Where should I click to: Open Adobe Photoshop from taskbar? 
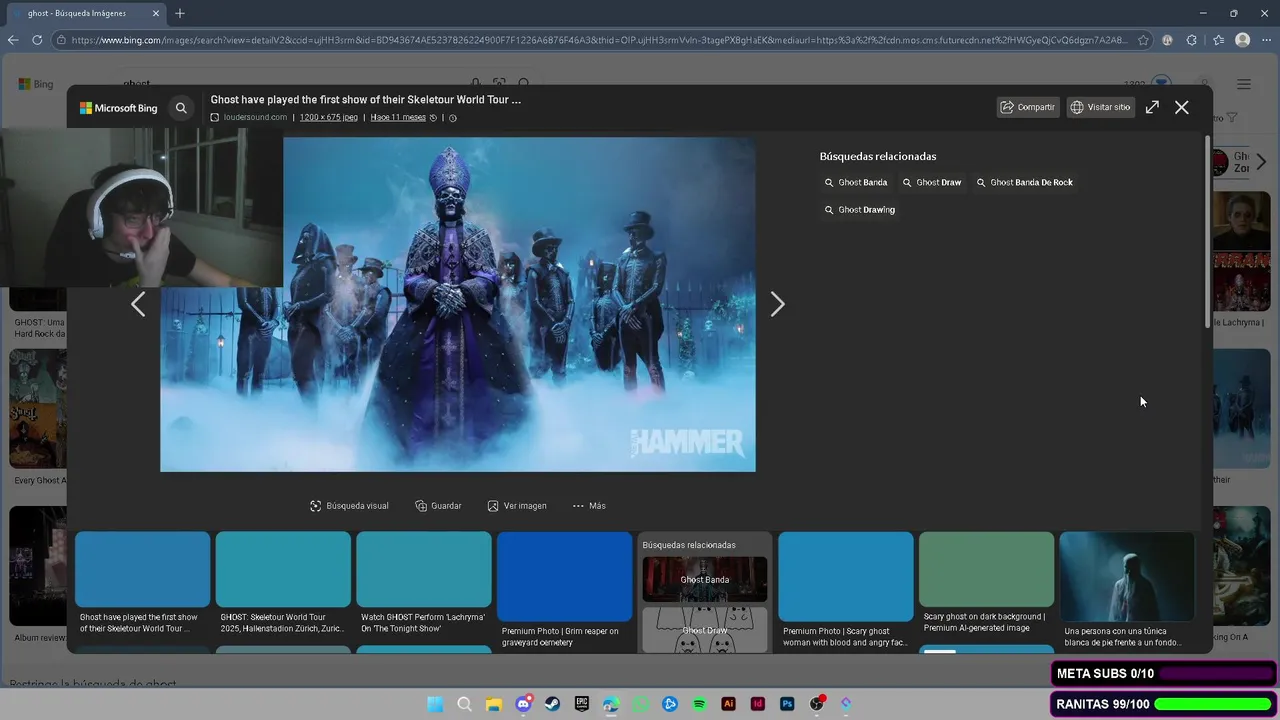[x=787, y=704]
